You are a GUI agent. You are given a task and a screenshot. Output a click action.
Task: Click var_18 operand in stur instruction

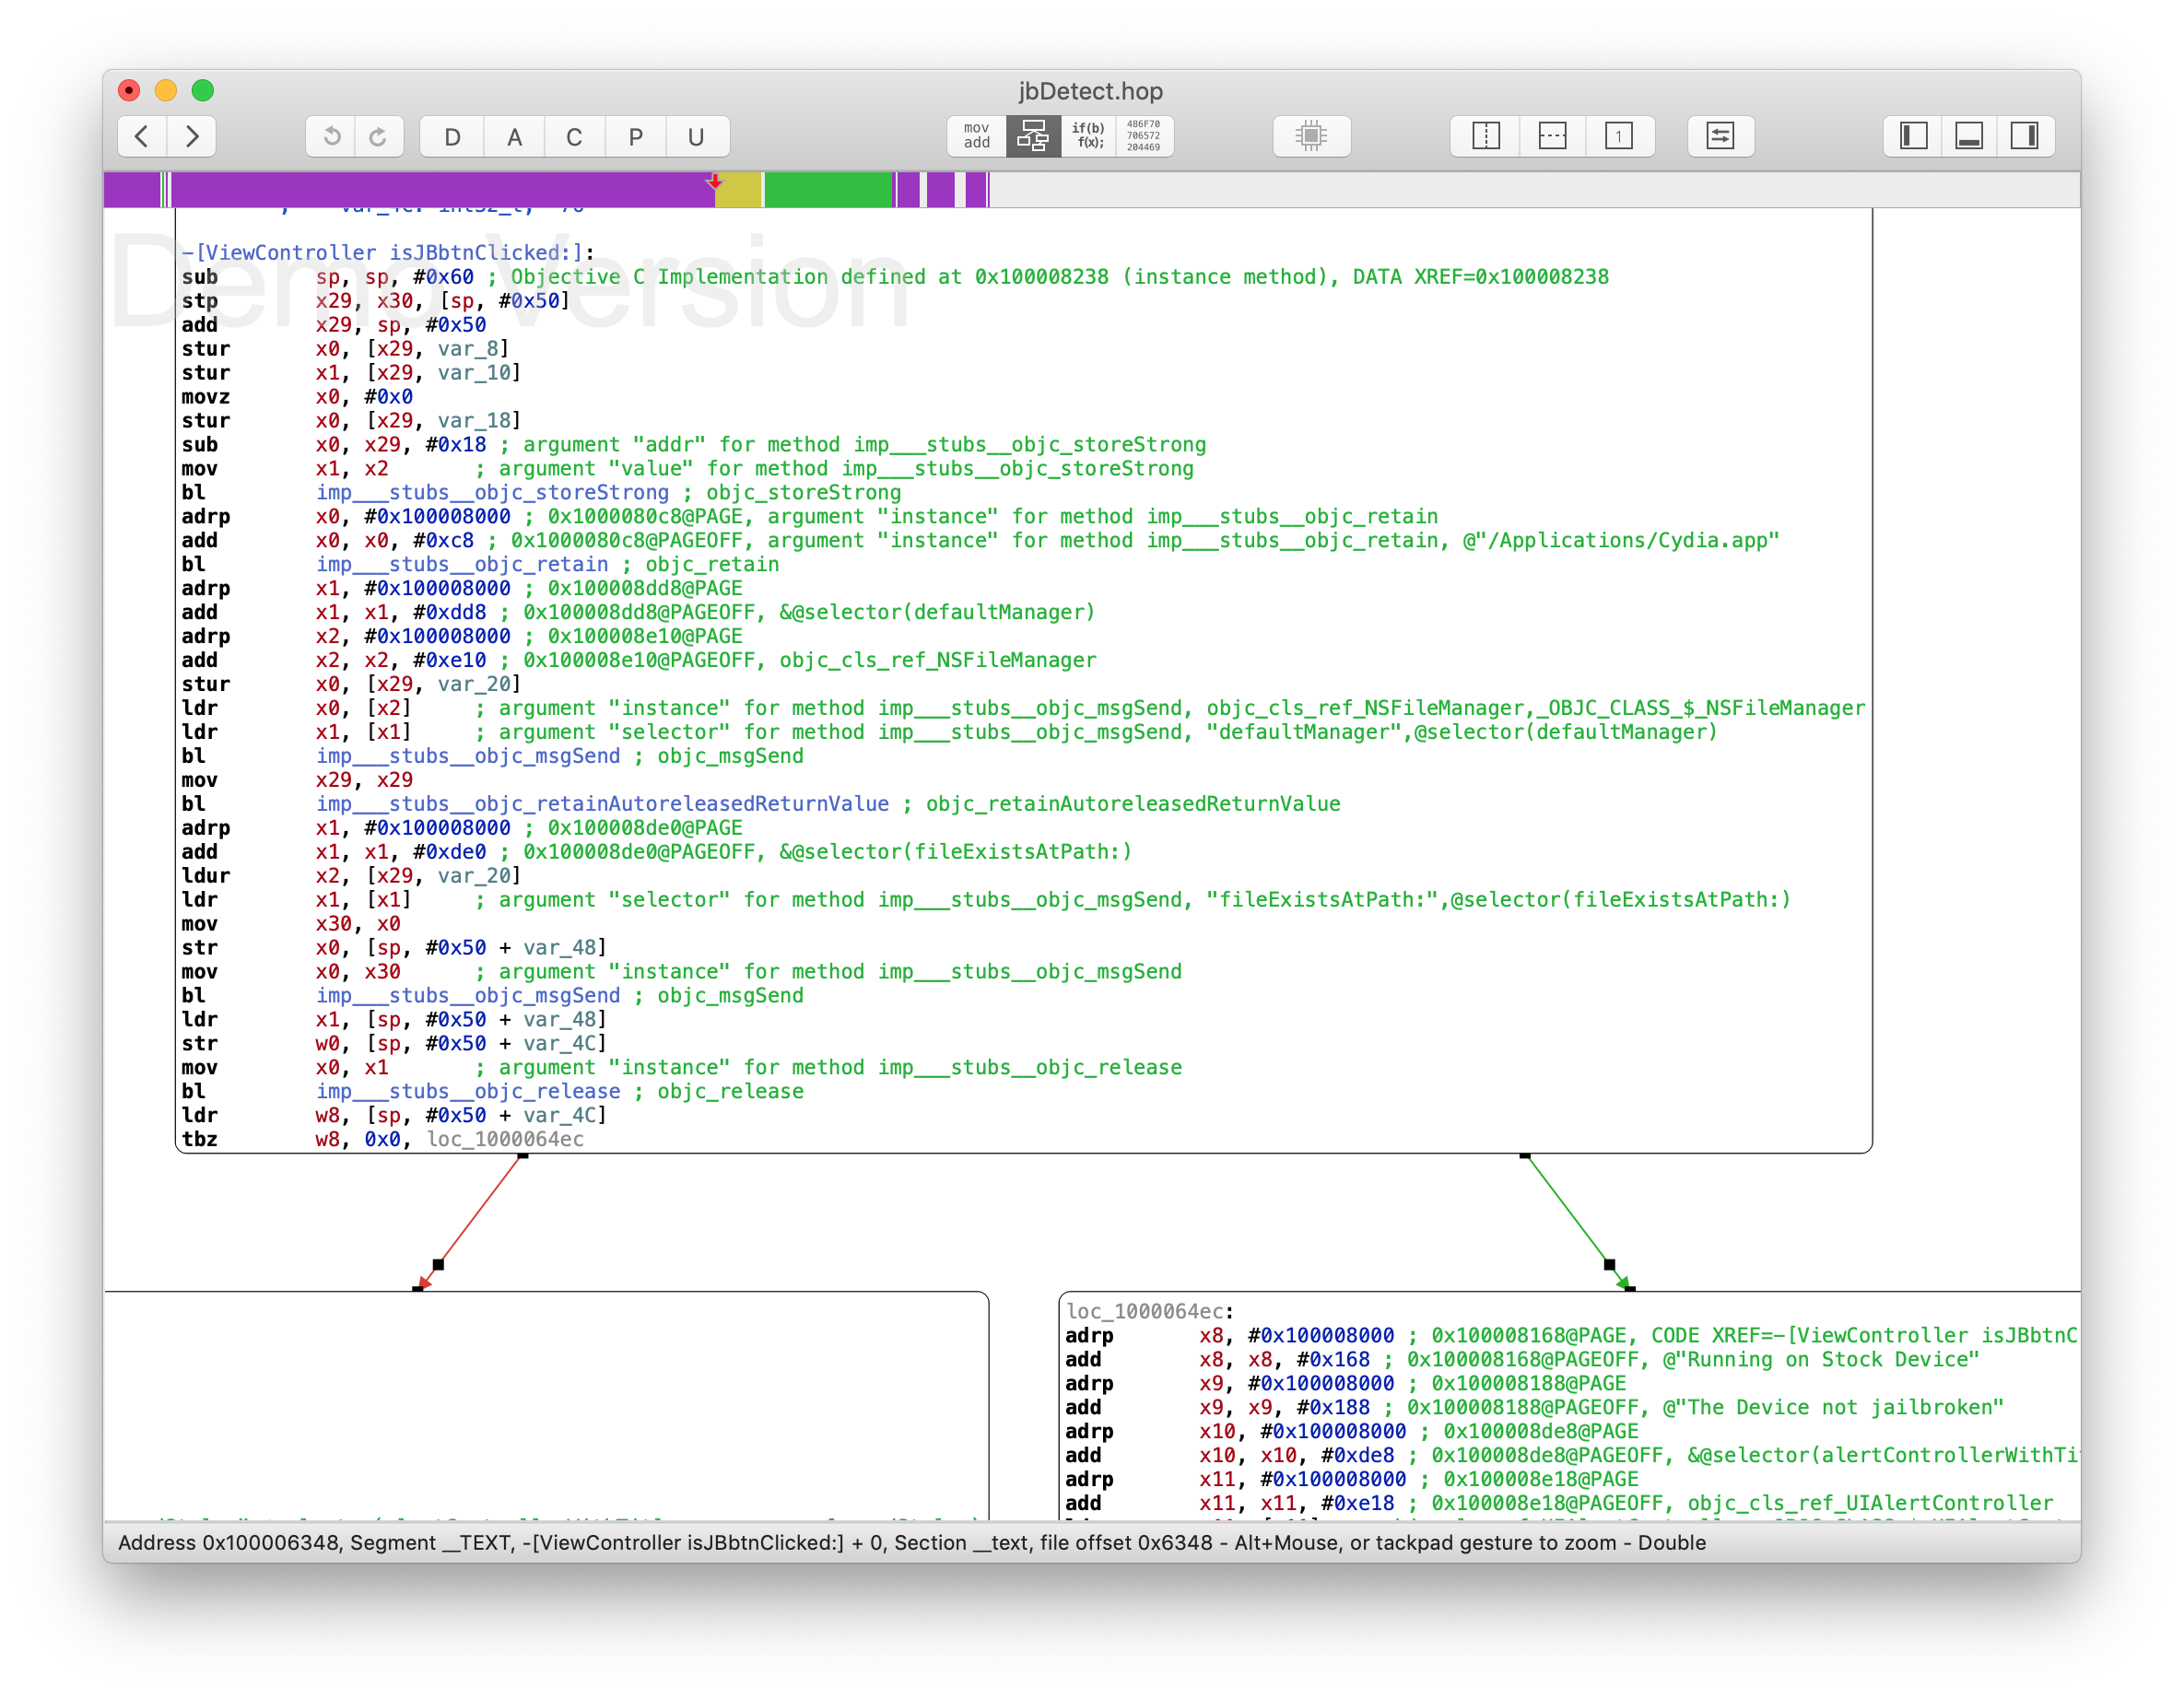point(474,421)
